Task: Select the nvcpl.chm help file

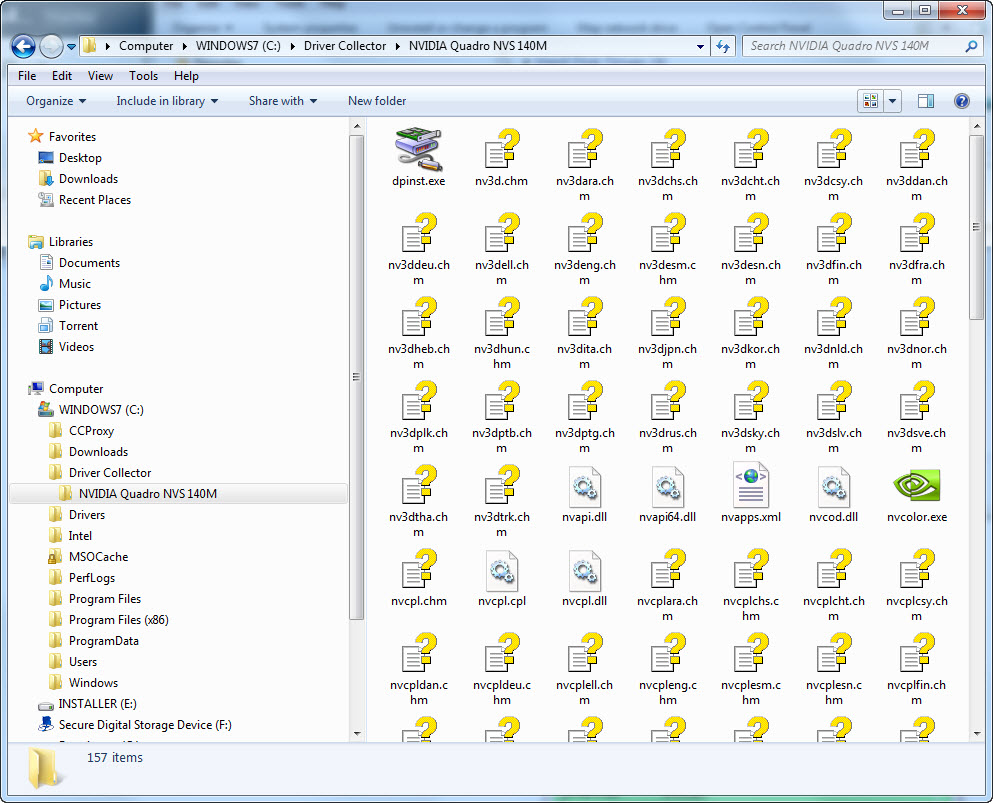Action: (419, 570)
